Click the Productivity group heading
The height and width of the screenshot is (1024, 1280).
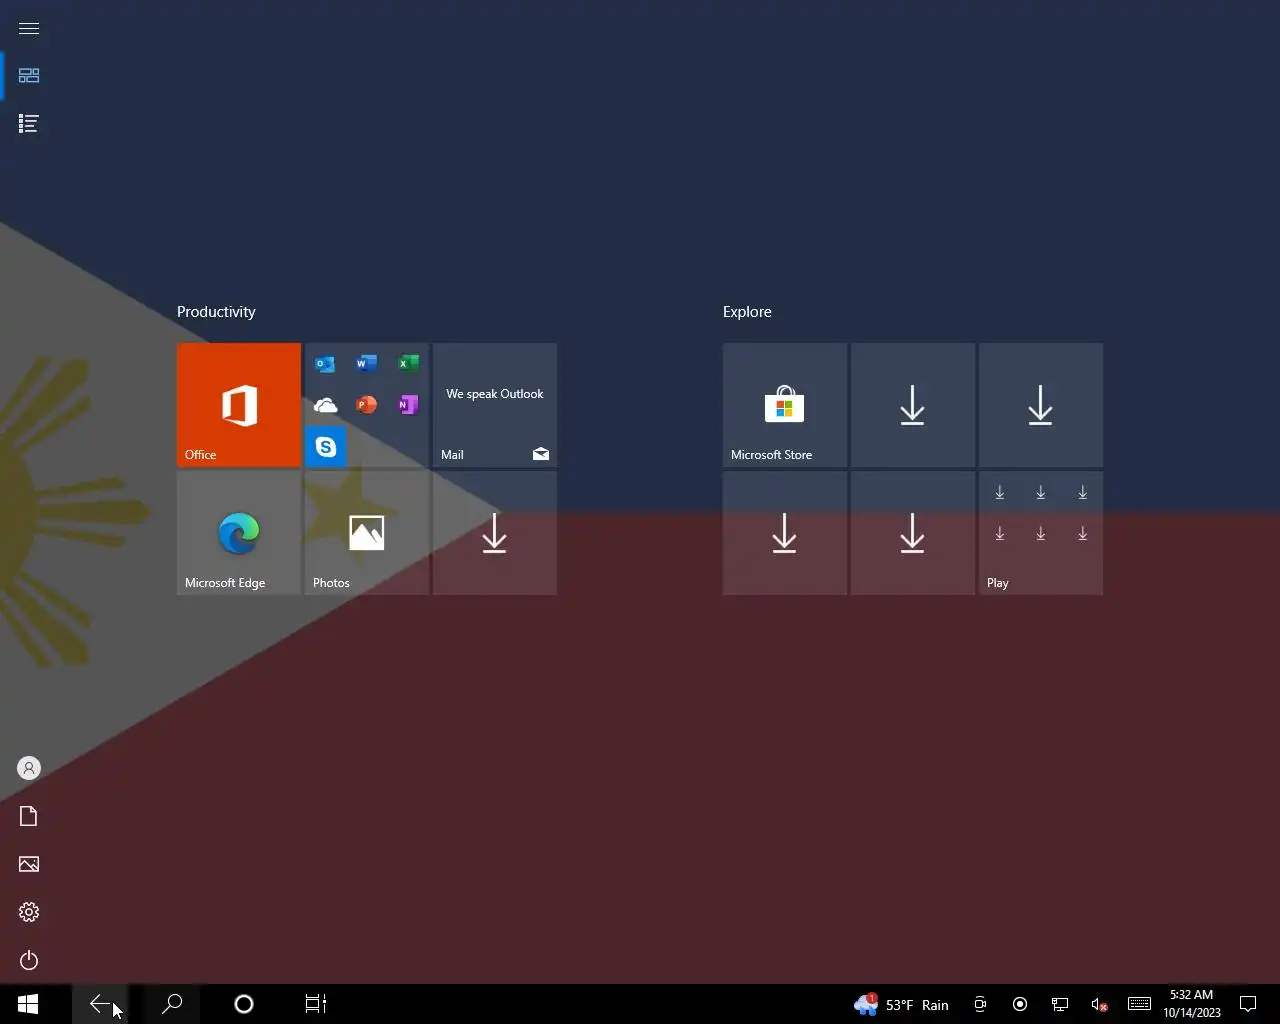[216, 312]
